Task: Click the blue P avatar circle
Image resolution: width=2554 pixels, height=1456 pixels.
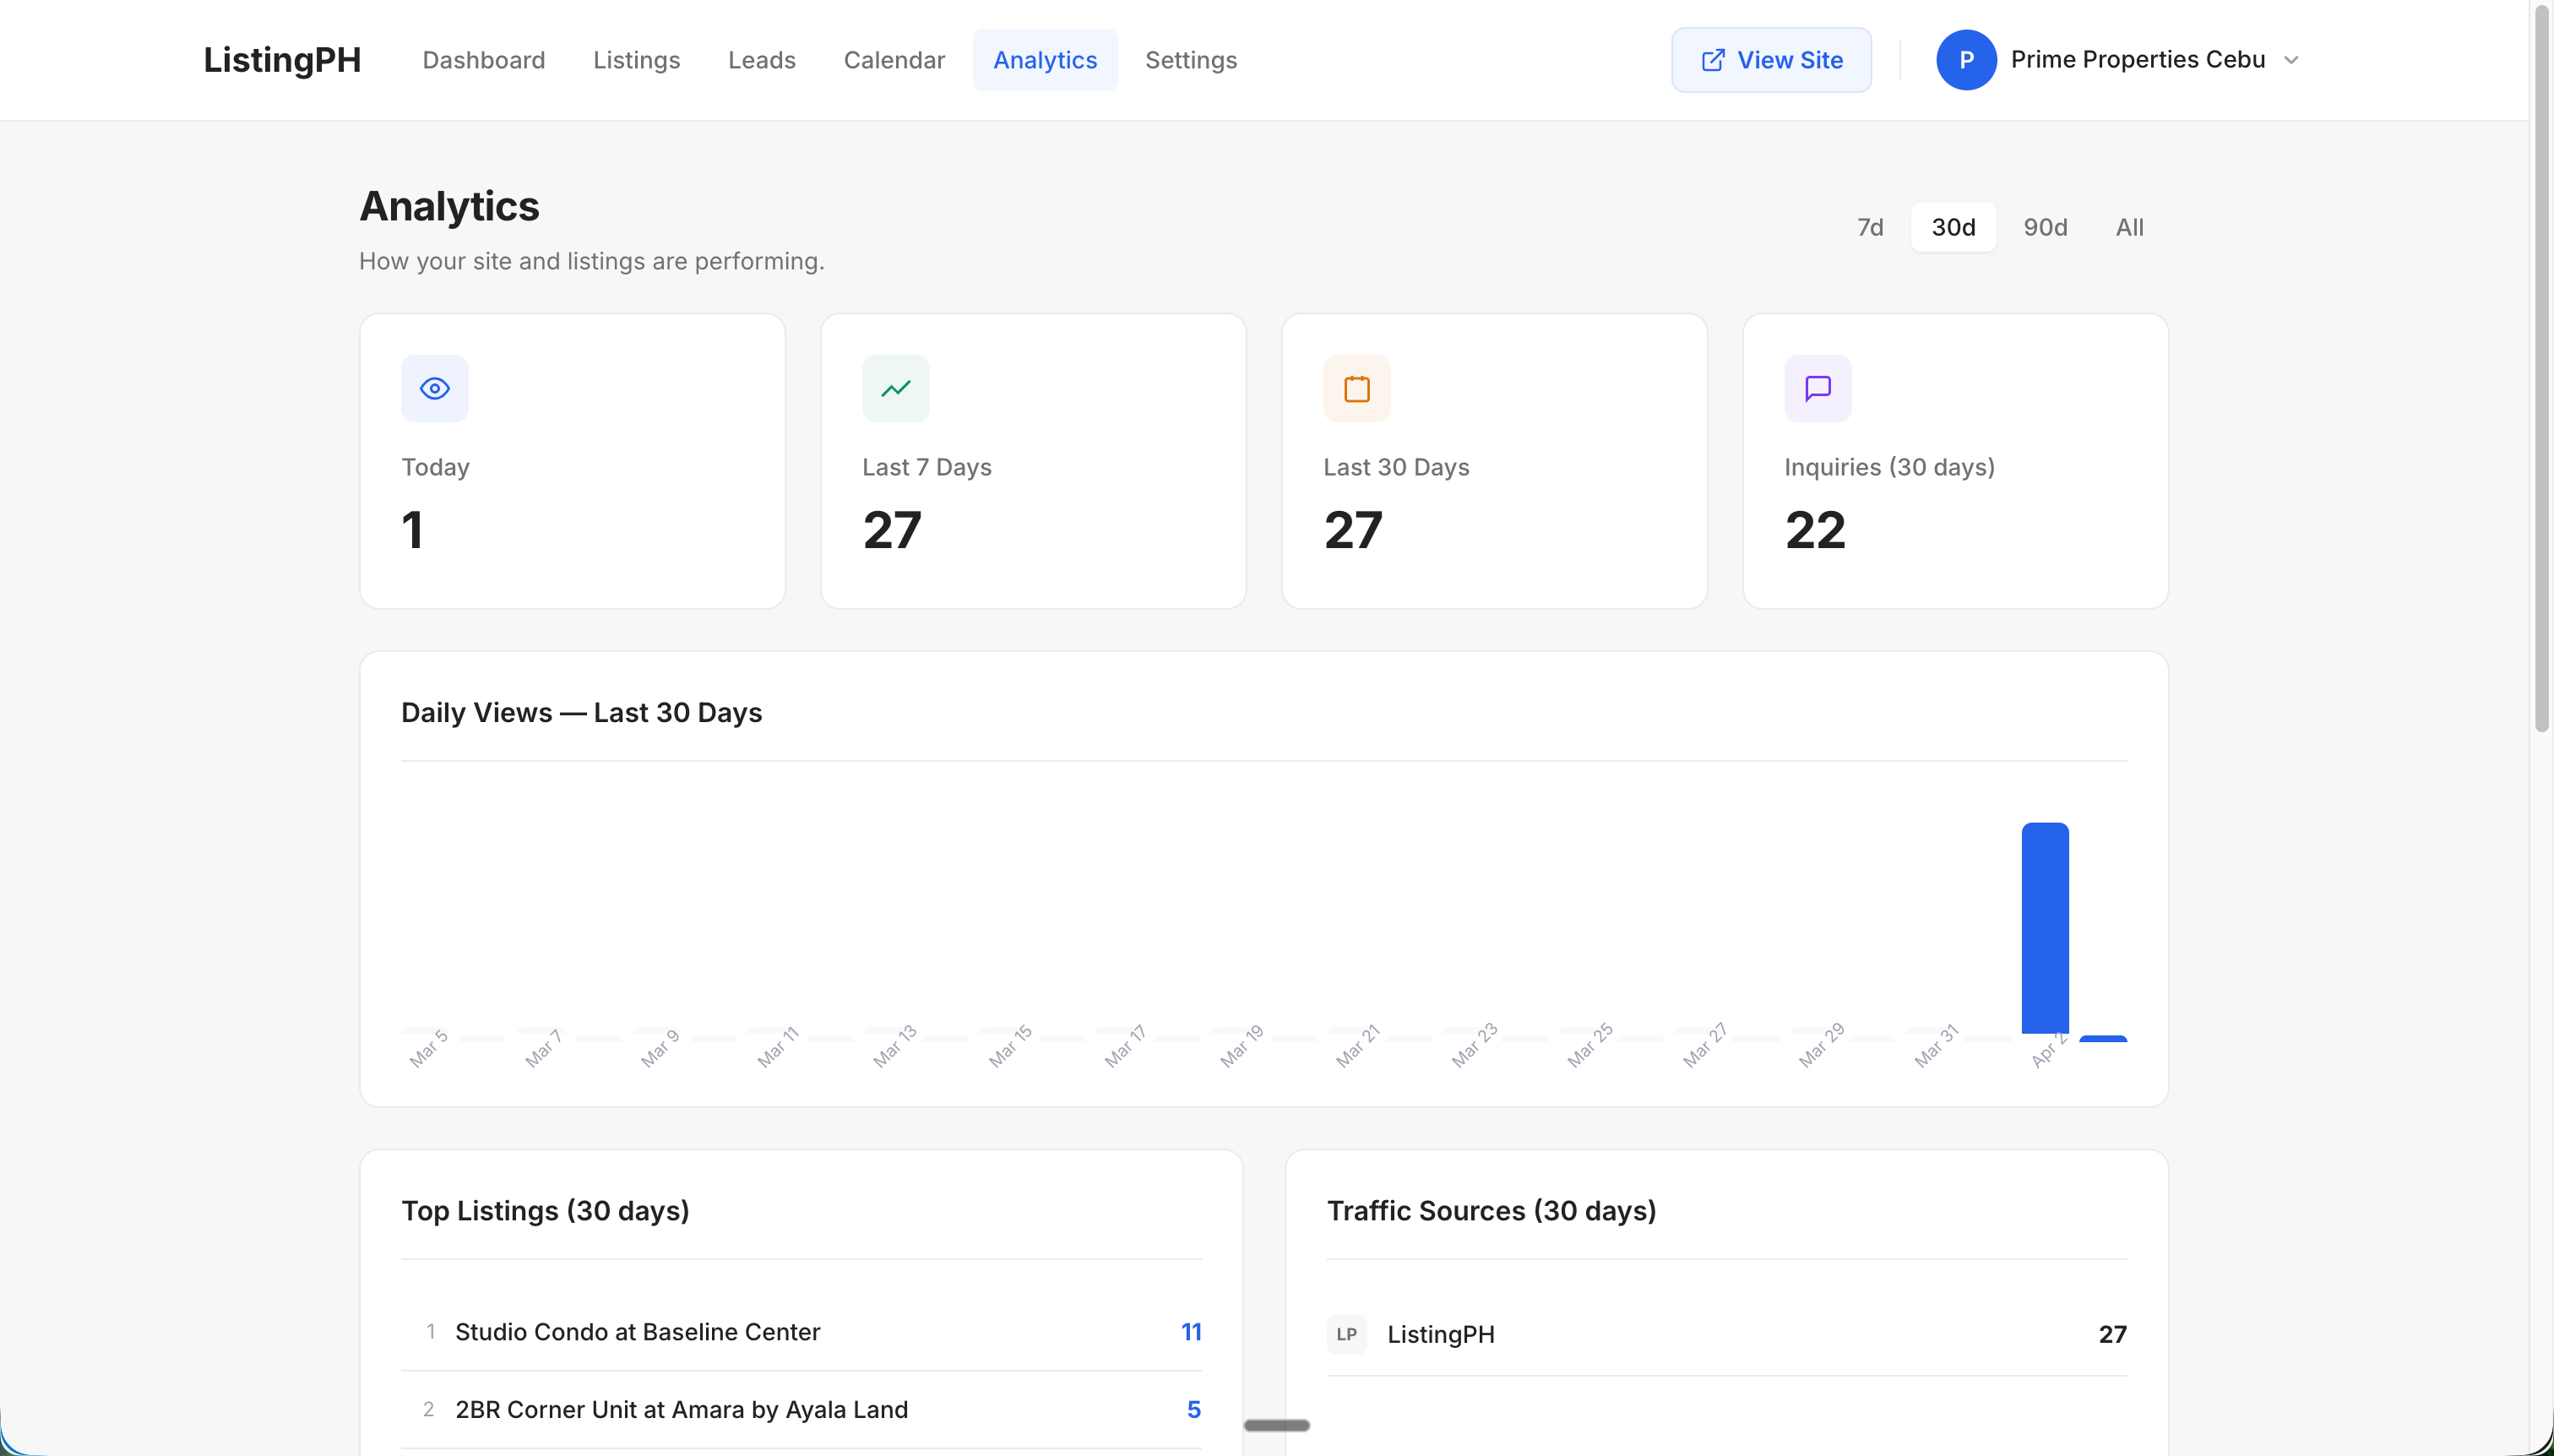Action: [1965, 60]
